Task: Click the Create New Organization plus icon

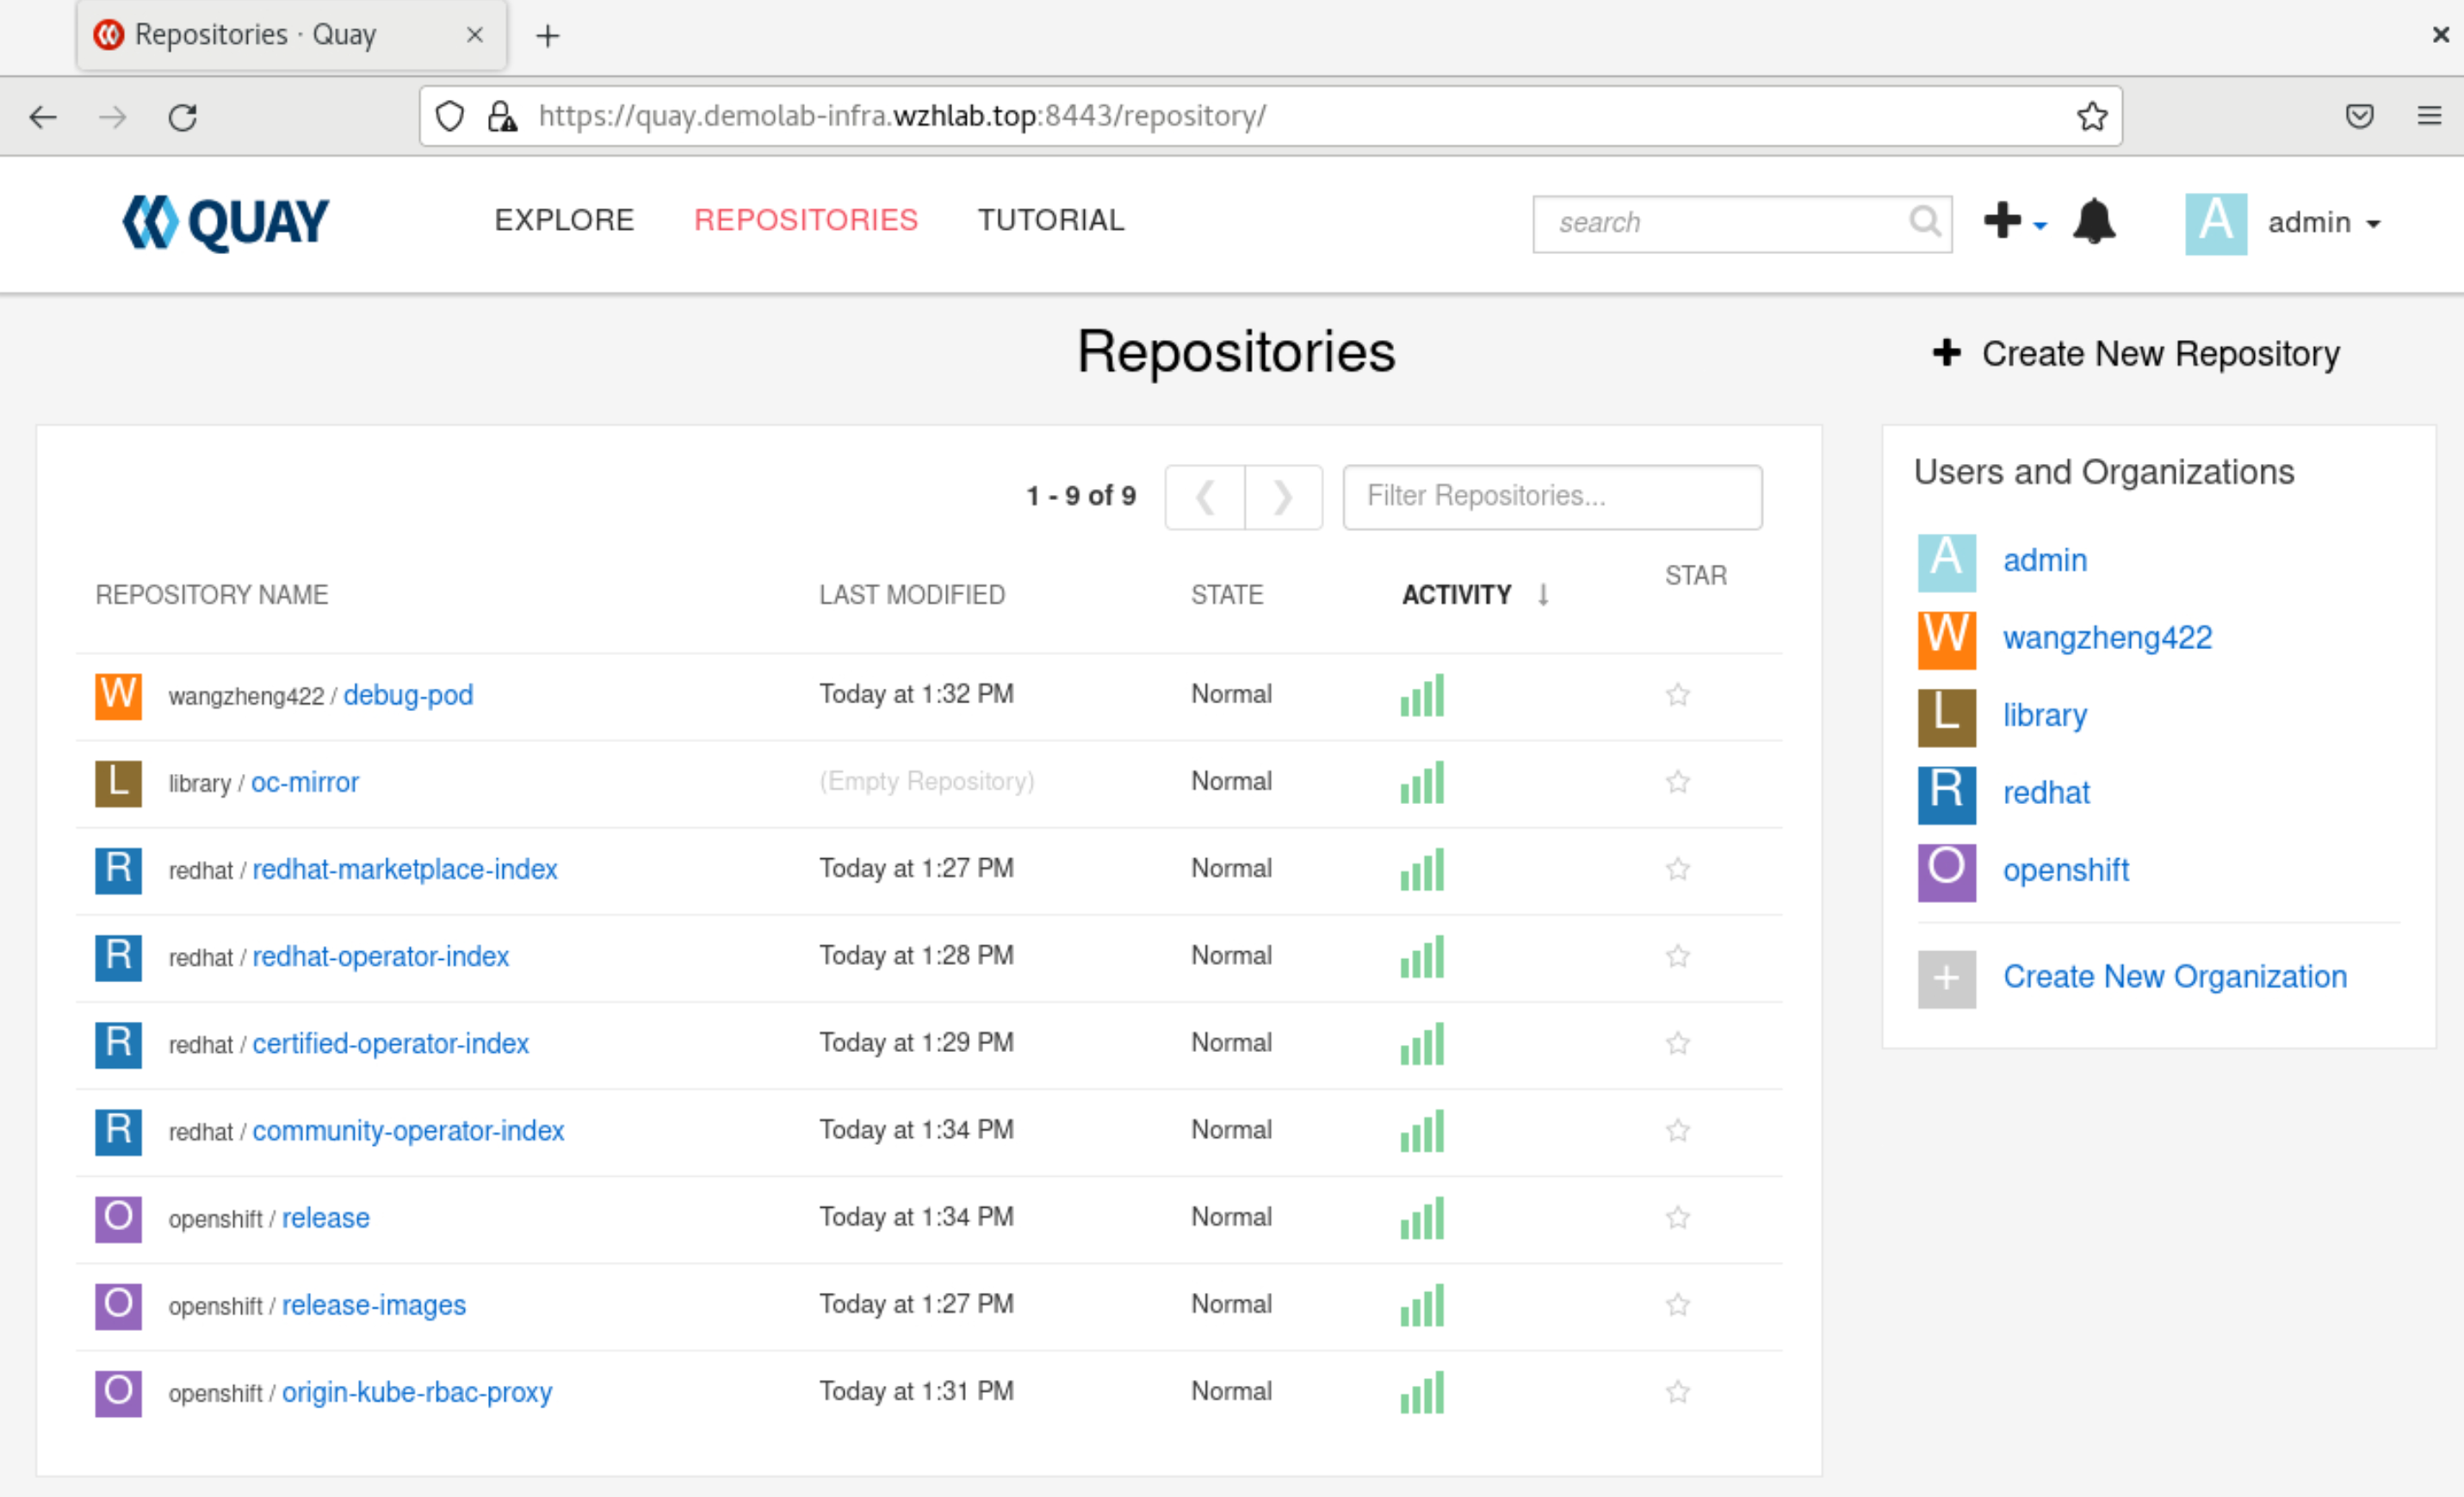Action: pyautogui.click(x=1946, y=978)
